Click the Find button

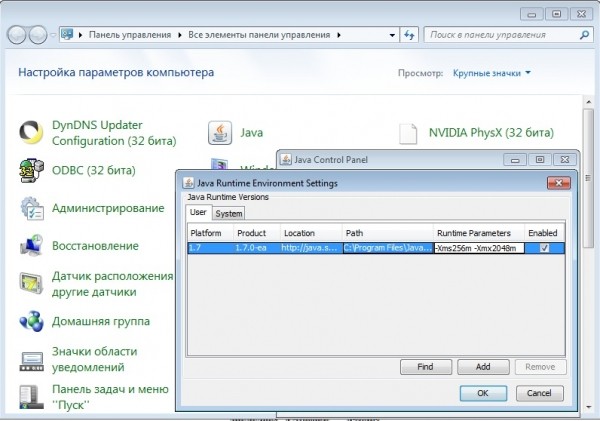click(426, 367)
